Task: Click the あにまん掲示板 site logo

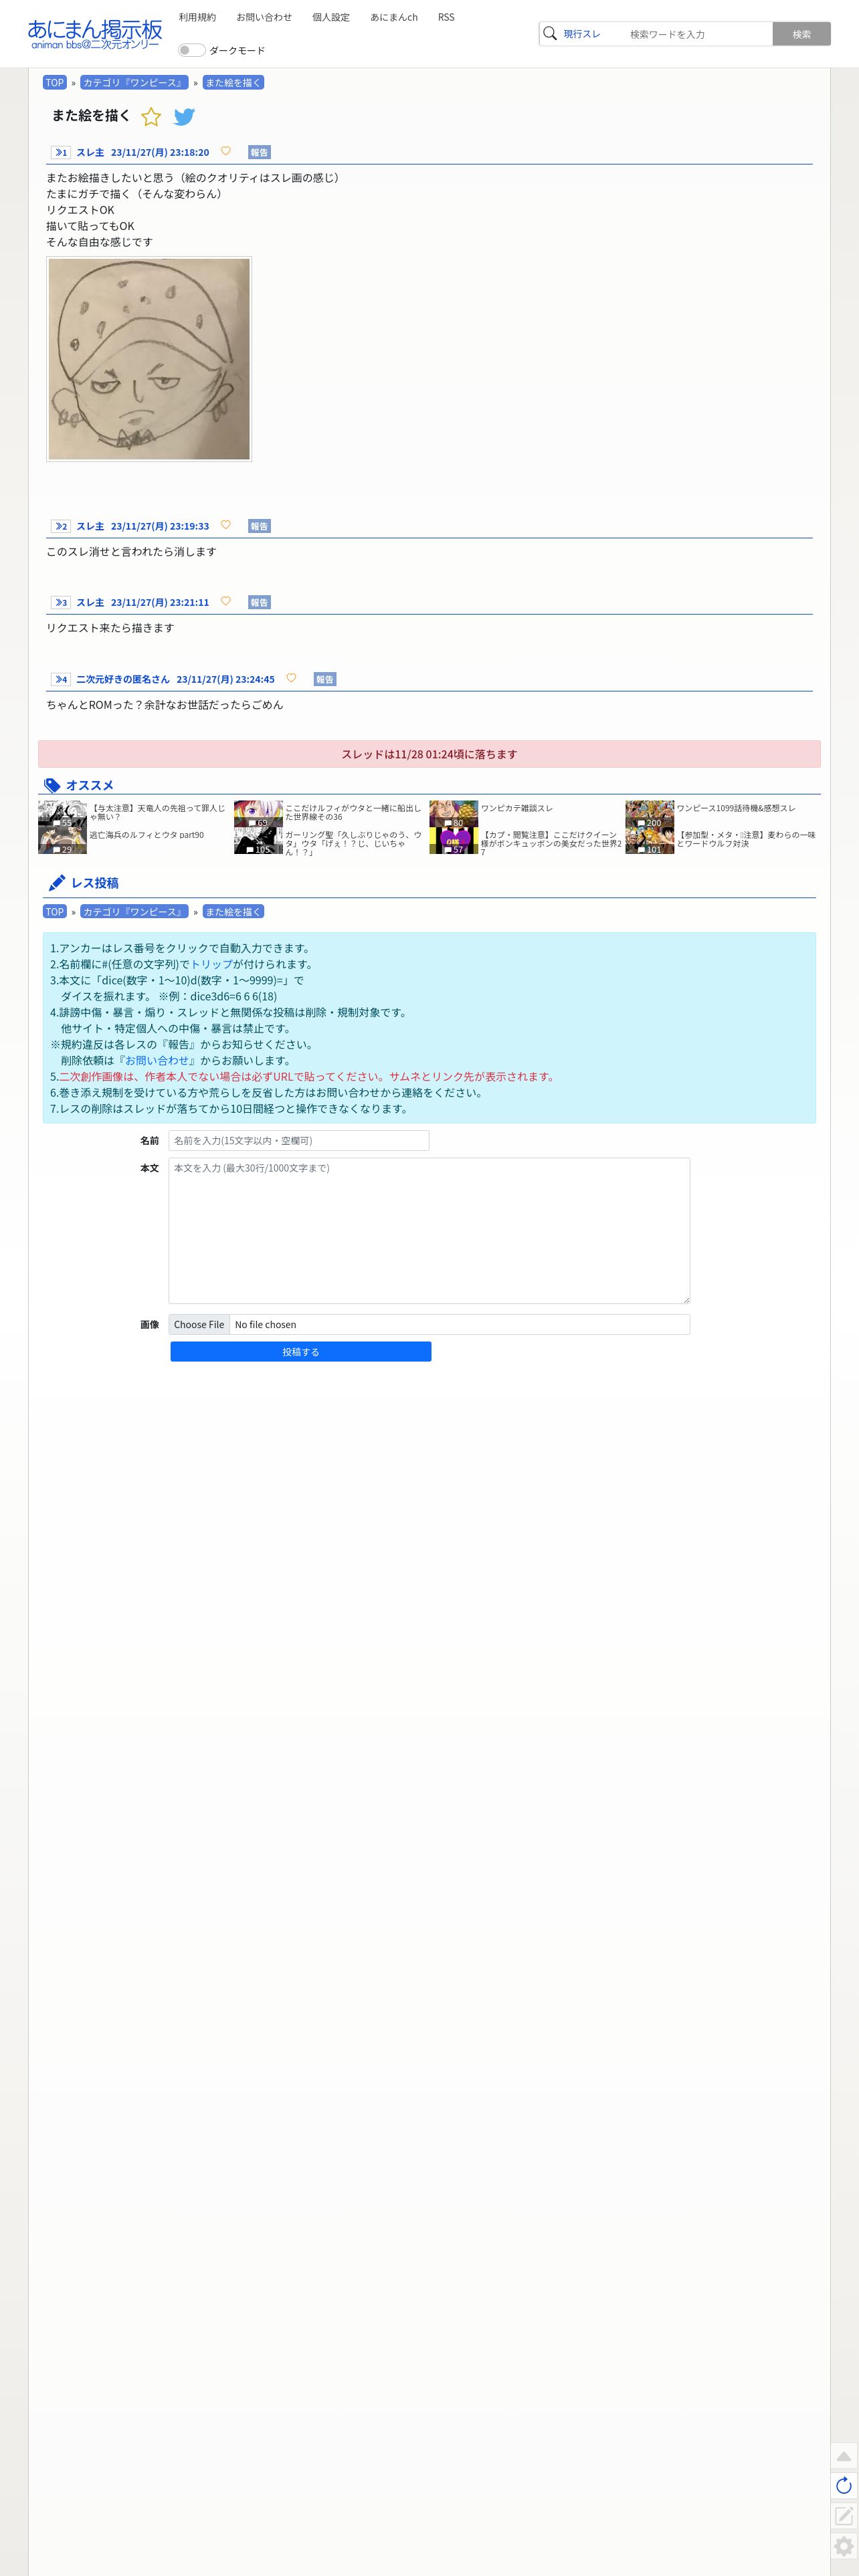Action: click(95, 34)
